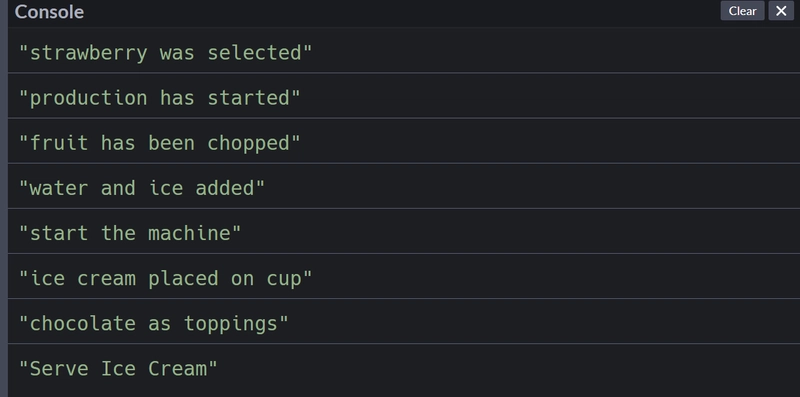Select the "ice cream placed on cup" entry
Screen dimensions: 800x397
tap(404, 278)
